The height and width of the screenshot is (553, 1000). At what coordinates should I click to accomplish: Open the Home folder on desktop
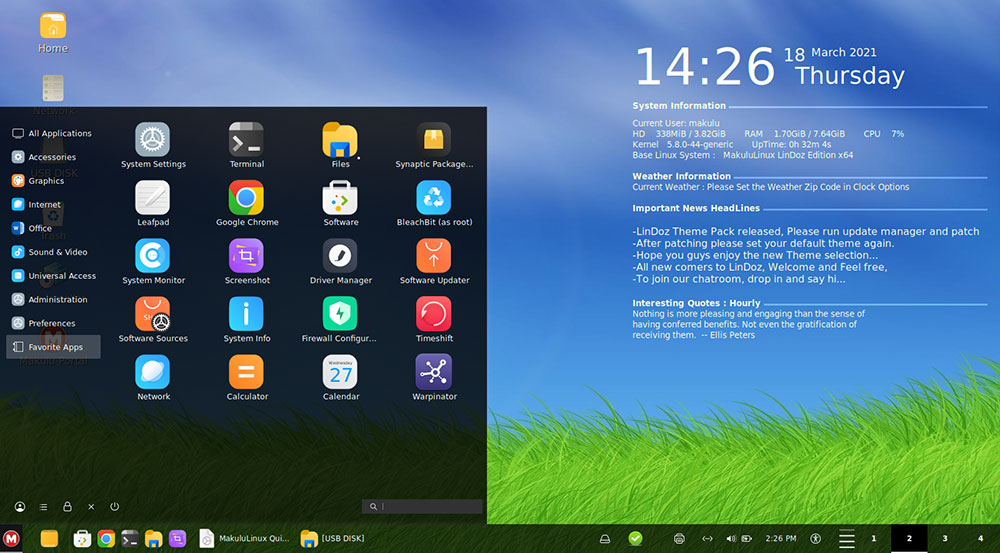(53, 33)
